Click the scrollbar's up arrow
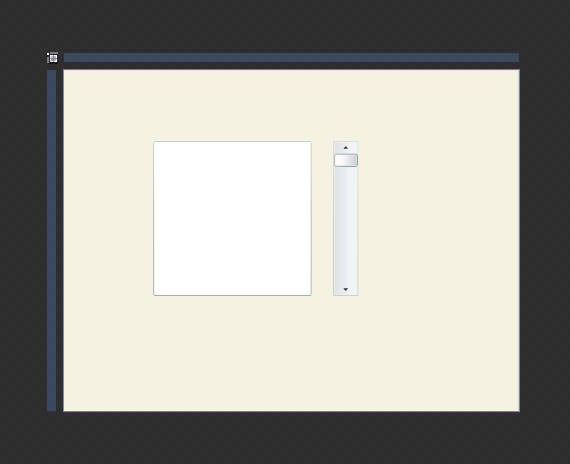Screen dimensions: 570x464 (x=346, y=148)
